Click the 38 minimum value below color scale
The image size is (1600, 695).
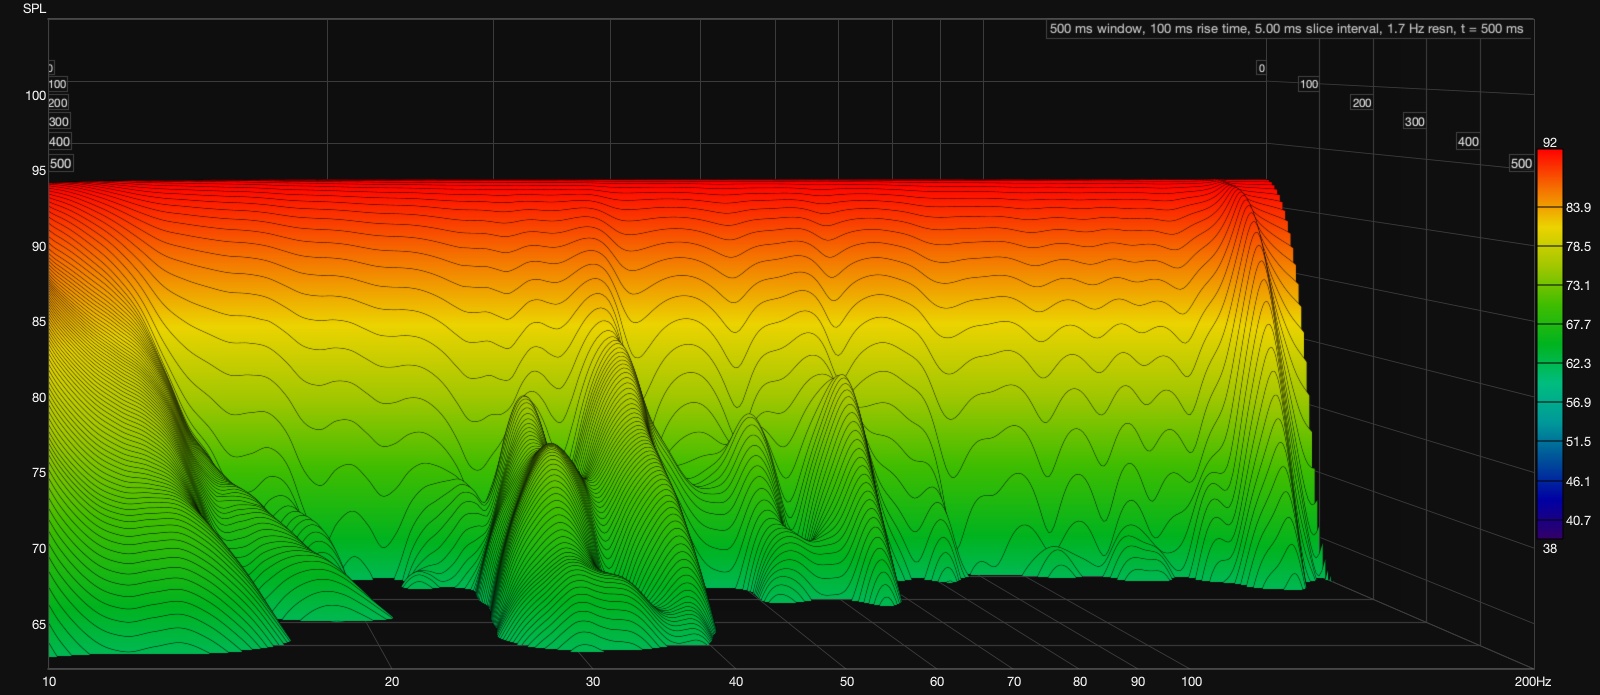click(1549, 548)
